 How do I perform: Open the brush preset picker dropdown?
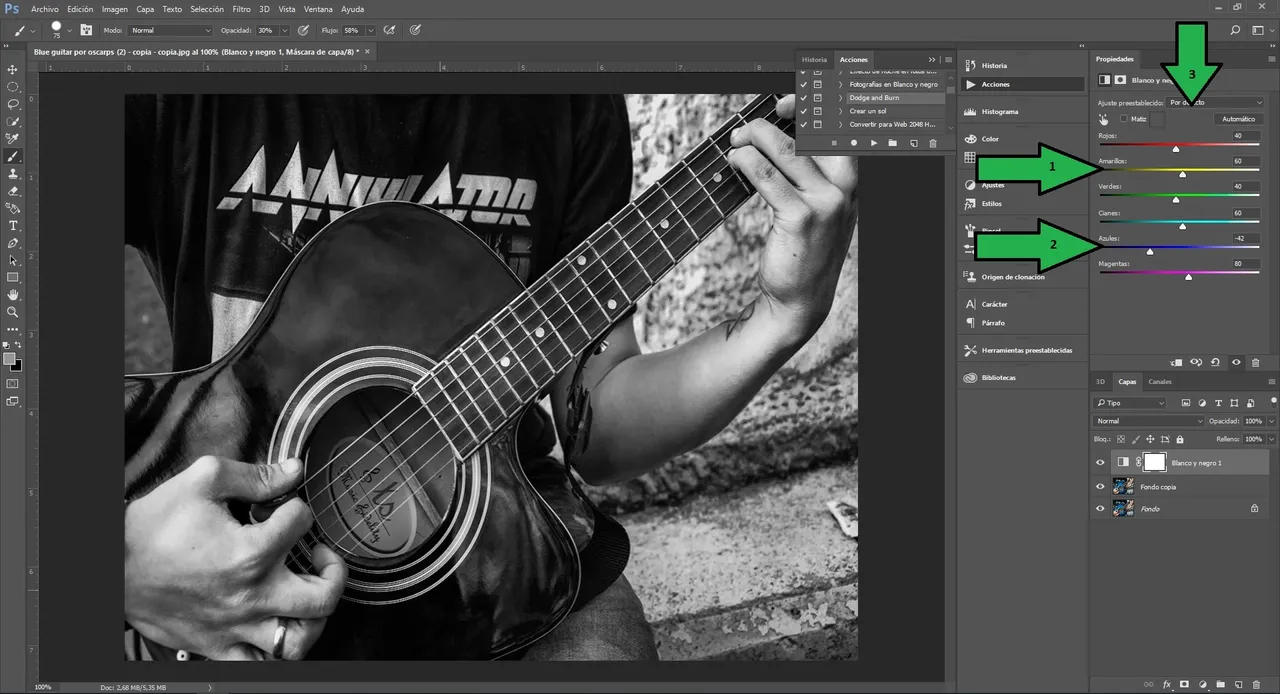69,30
